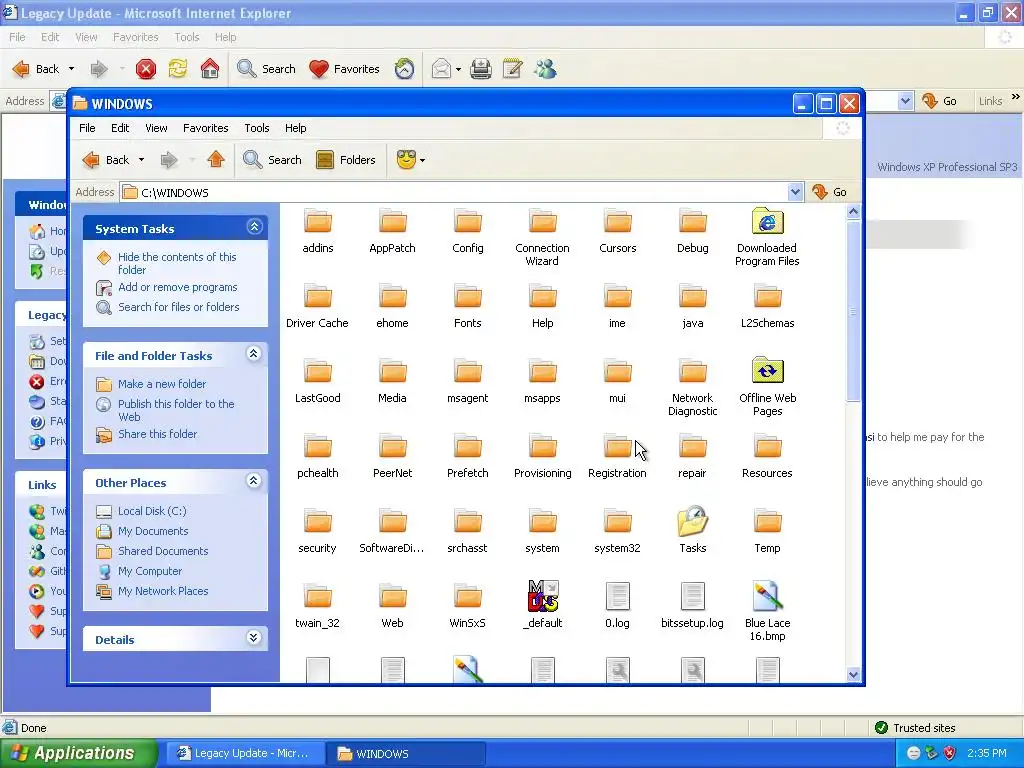Open Back history dropdown in WINDOWS explorer
1024x768 pixels.
pyautogui.click(x=141, y=160)
